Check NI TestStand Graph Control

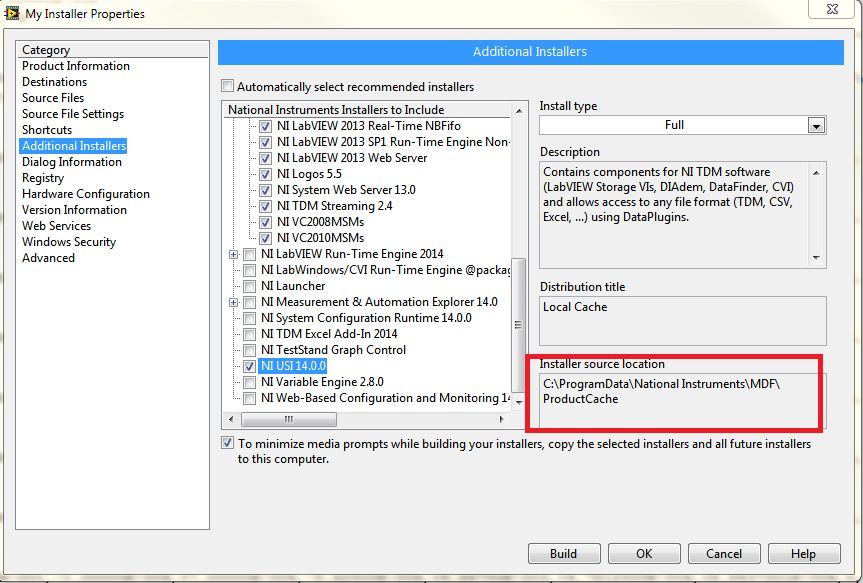point(249,350)
